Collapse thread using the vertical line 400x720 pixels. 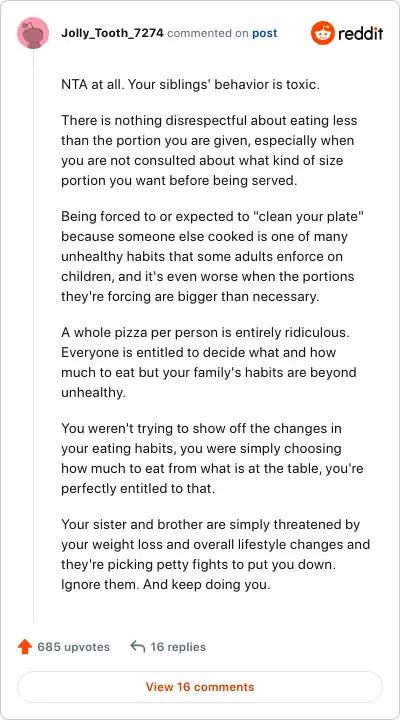pyautogui.click(x=33, y=336)
